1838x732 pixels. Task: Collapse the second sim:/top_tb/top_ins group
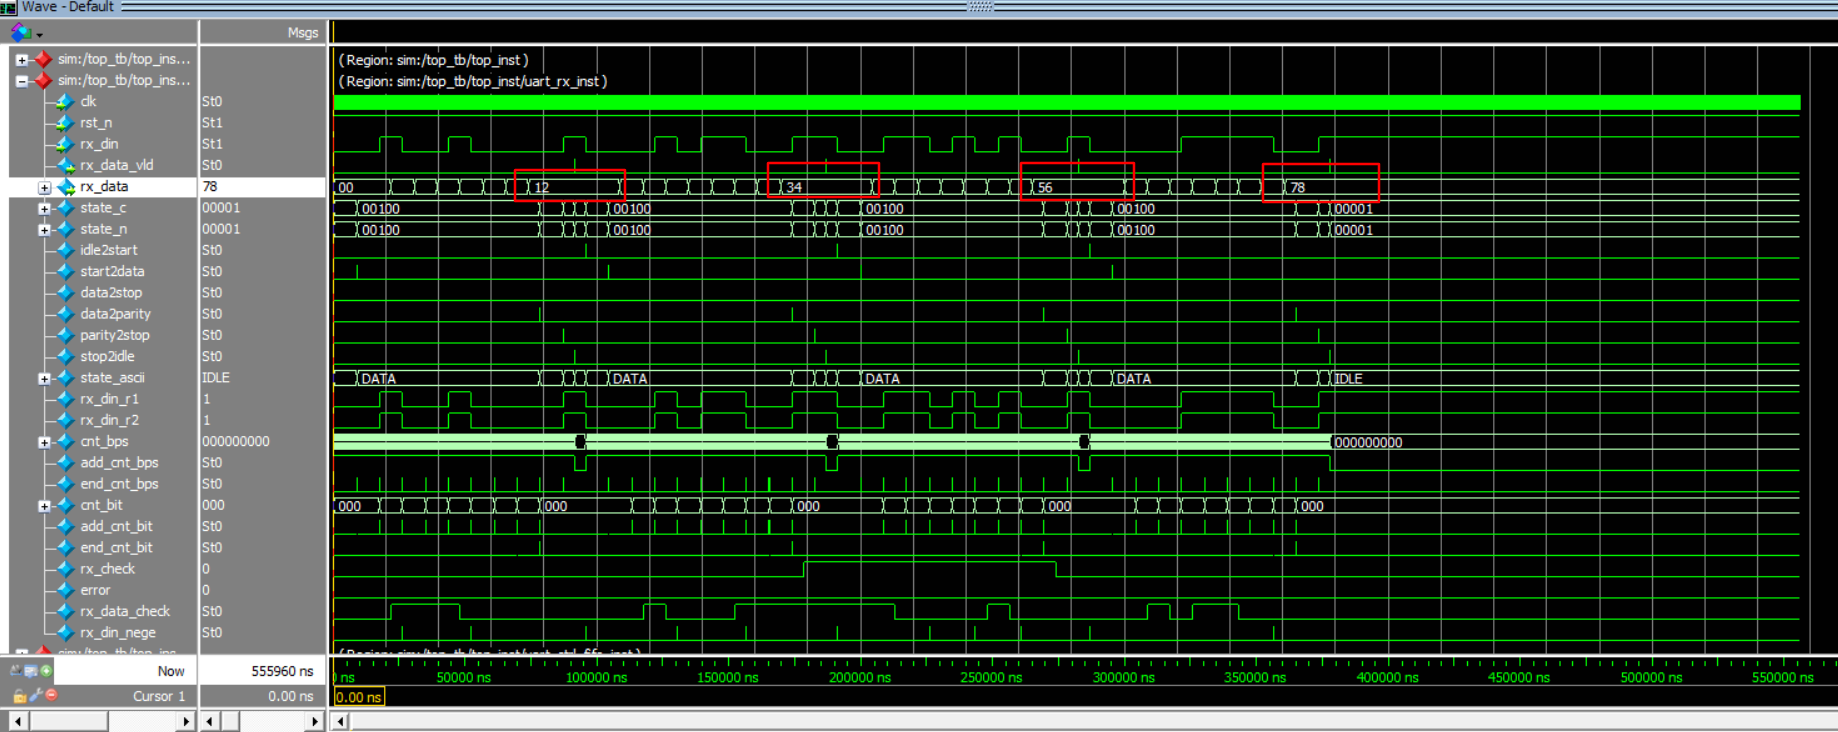click(22, 81)
